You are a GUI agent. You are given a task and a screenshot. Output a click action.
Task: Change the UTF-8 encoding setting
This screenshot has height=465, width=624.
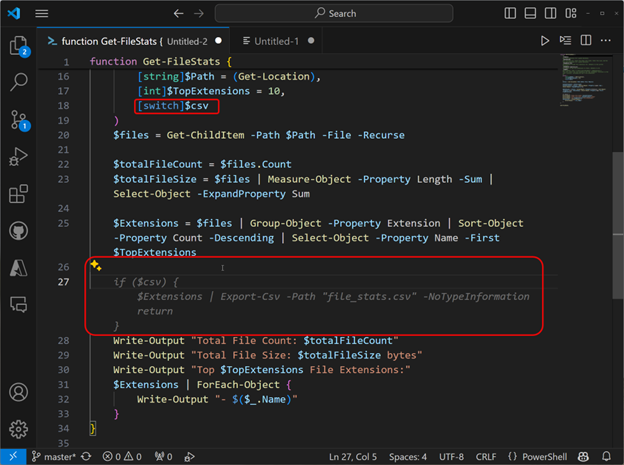[x=451, y=457]
